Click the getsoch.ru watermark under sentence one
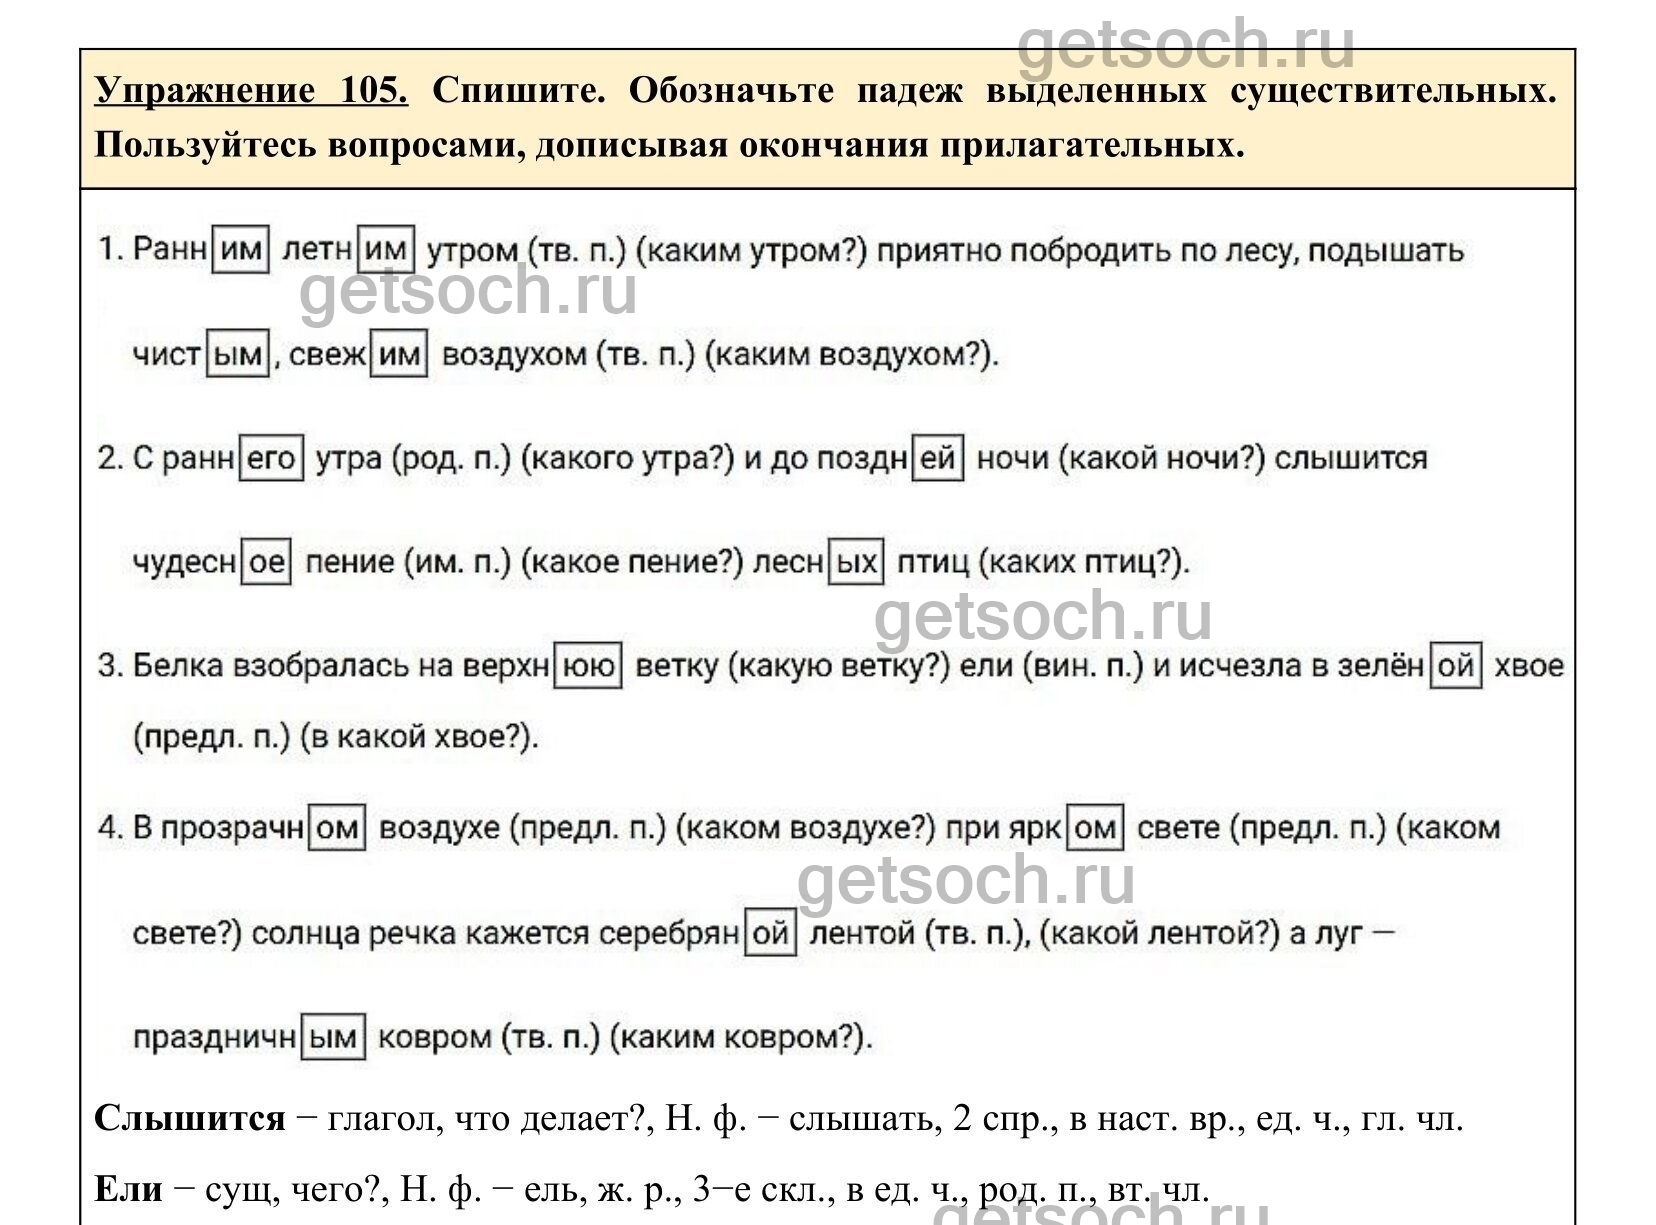This screenshot has height=1225, width=1656. click(x=468, y=291)
